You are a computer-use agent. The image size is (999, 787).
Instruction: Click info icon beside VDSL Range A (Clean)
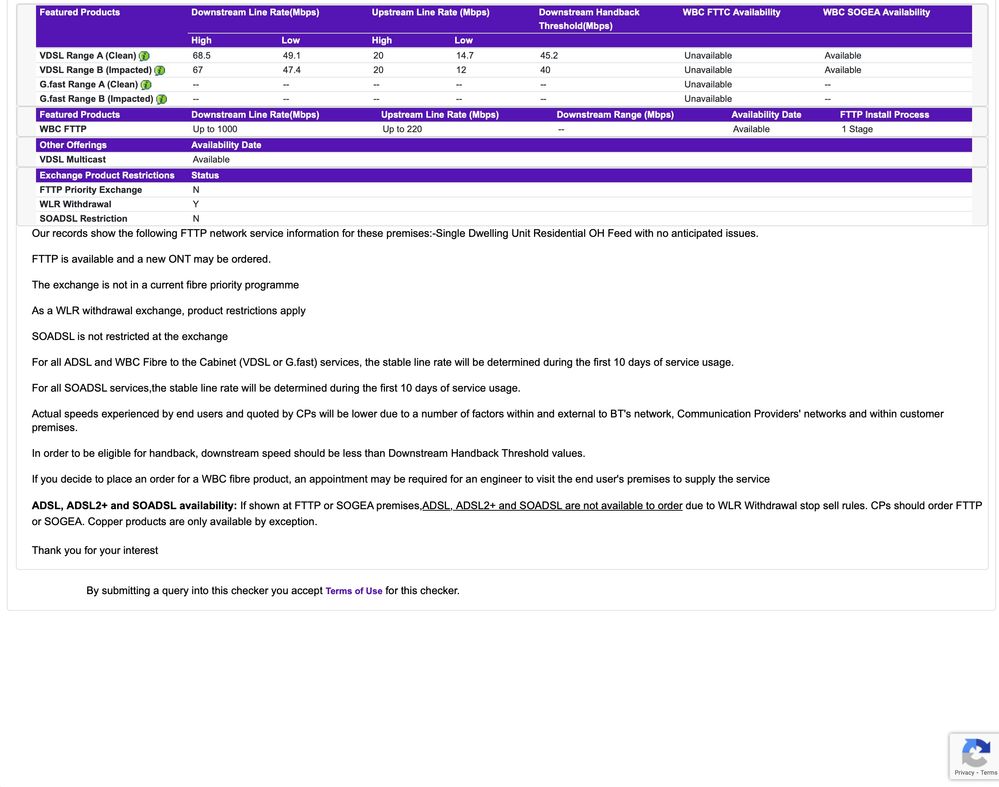pos(145,56)
